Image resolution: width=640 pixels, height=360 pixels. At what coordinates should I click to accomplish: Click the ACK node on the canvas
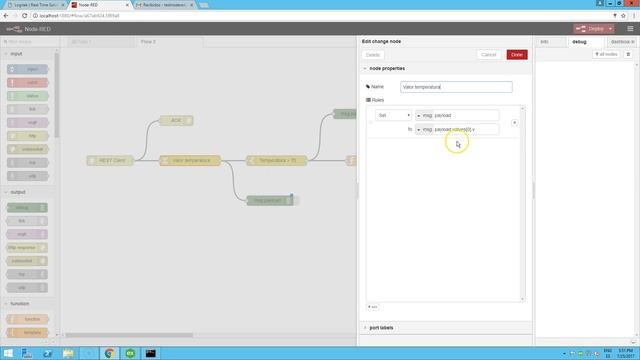(176, 120)
